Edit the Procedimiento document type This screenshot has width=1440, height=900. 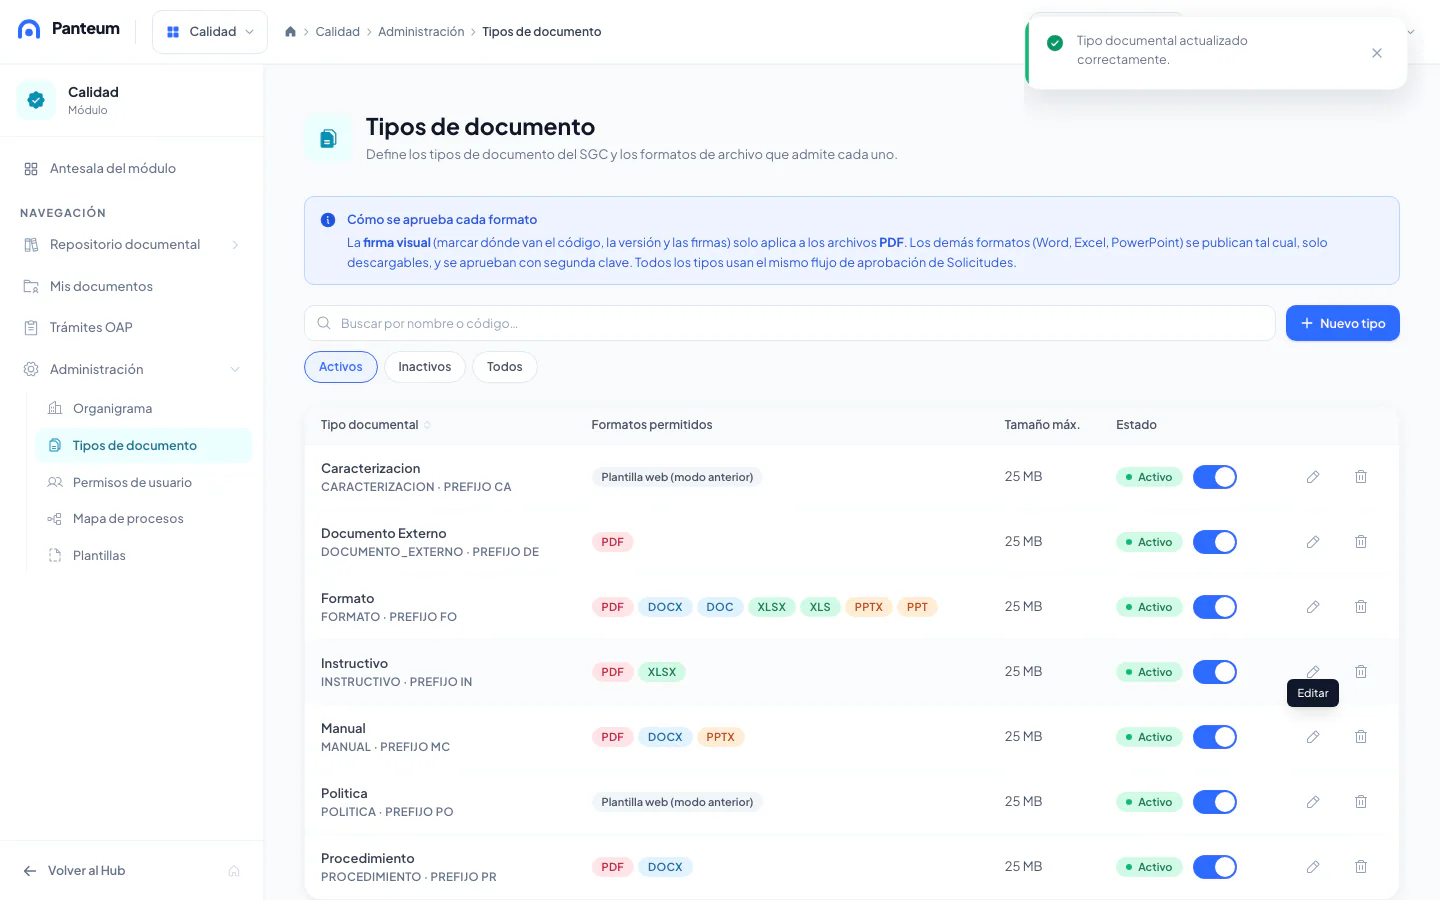1313,867
